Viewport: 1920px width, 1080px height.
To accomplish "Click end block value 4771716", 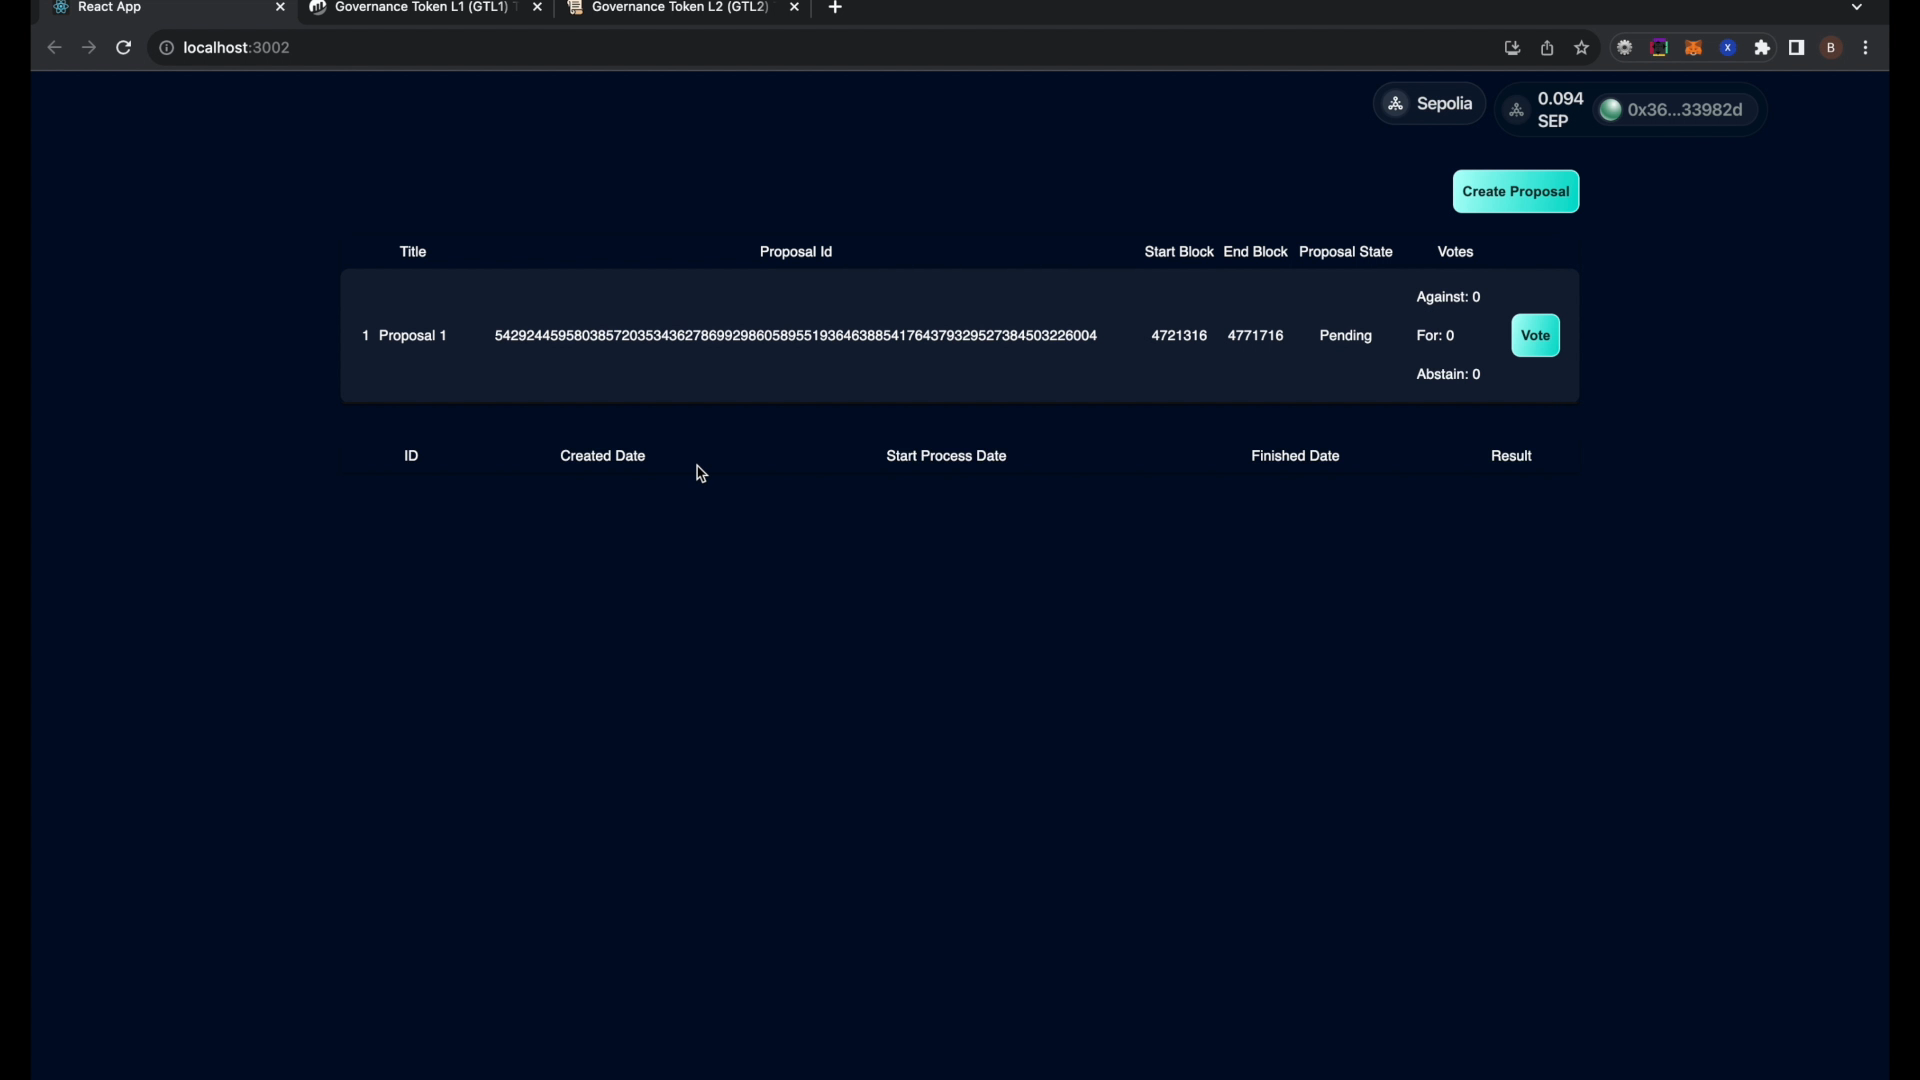I will pos(1255,336).
